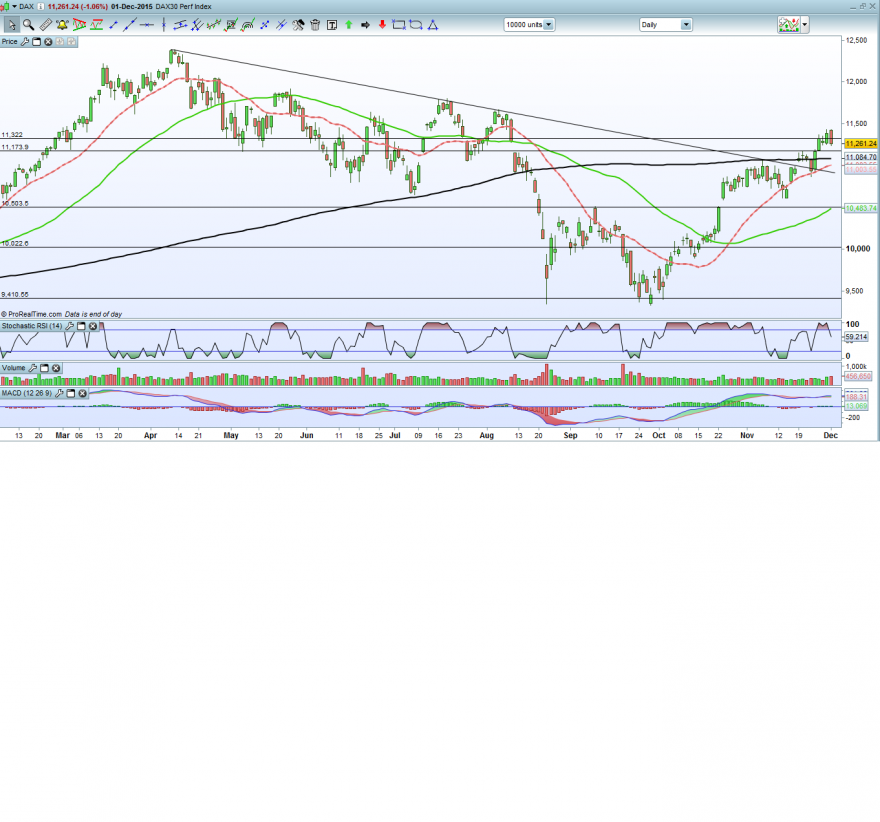Viewport: 880px width, 822px height.
Task: Open MACD wrench settings
Action: click(x=59, y=393)
